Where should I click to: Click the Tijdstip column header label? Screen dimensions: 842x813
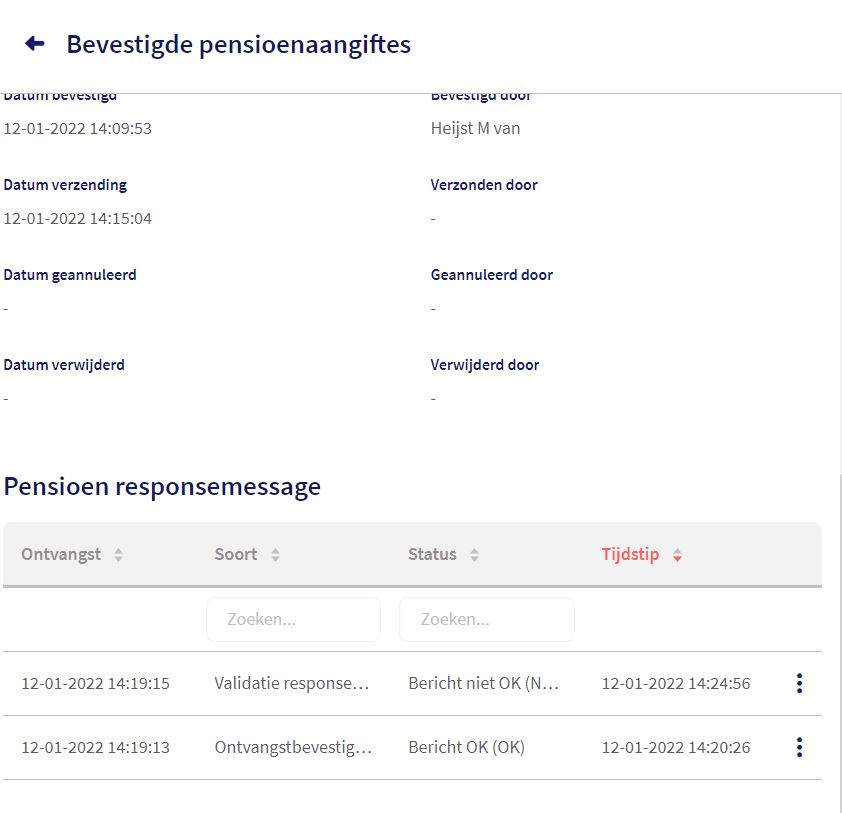click(630, 554)
